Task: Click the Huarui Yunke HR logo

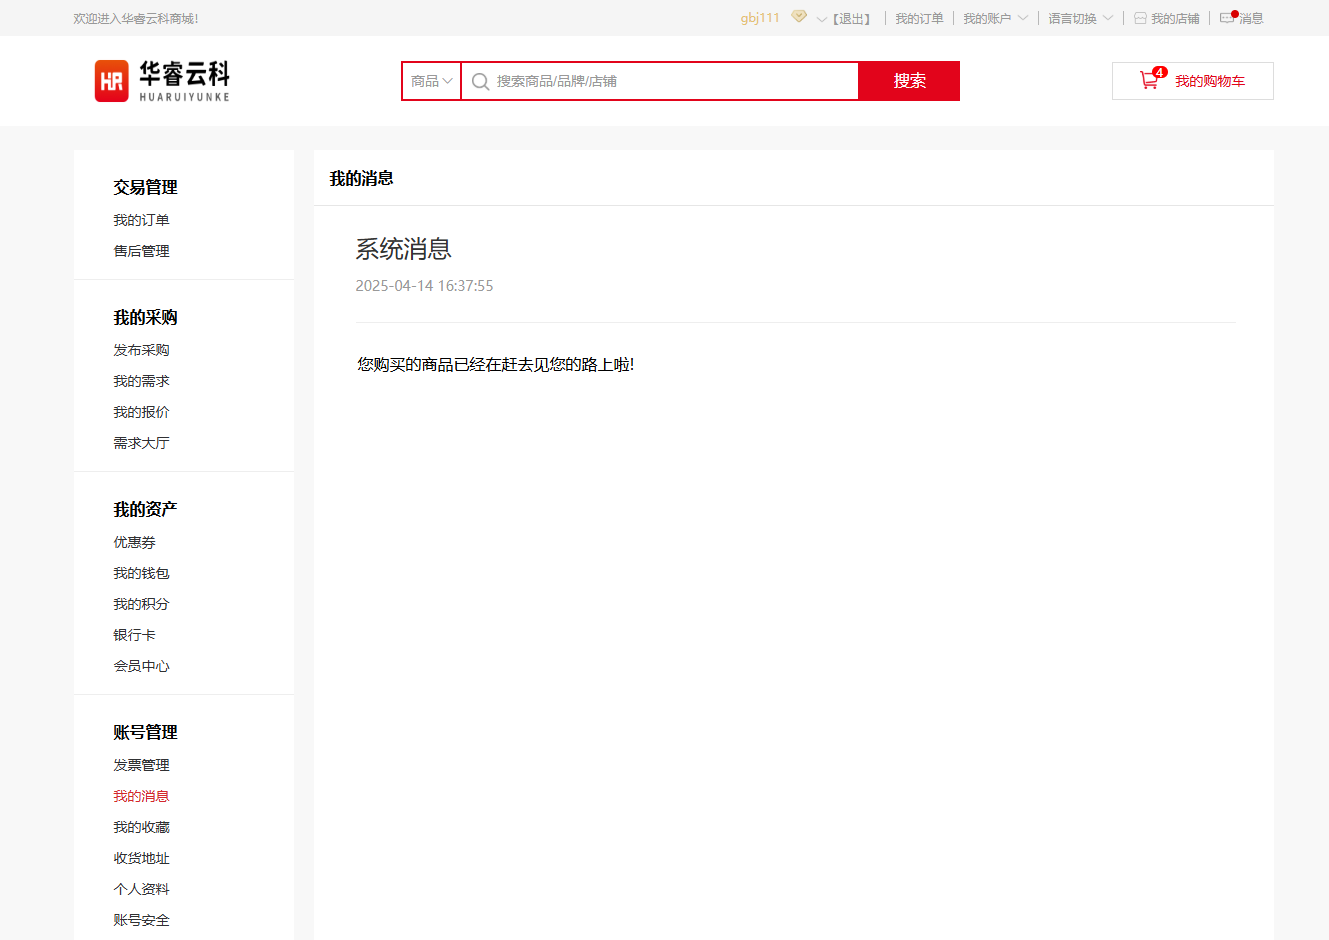Action: click(x=162, y=81)
